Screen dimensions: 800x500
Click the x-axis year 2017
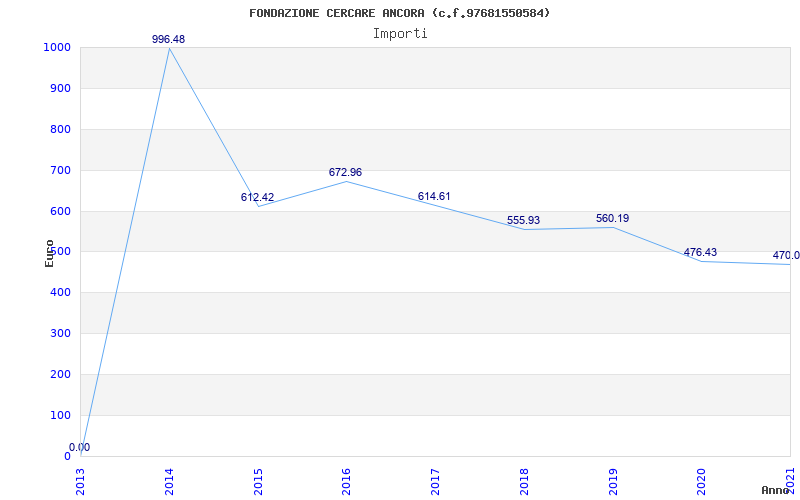[435, 482]
